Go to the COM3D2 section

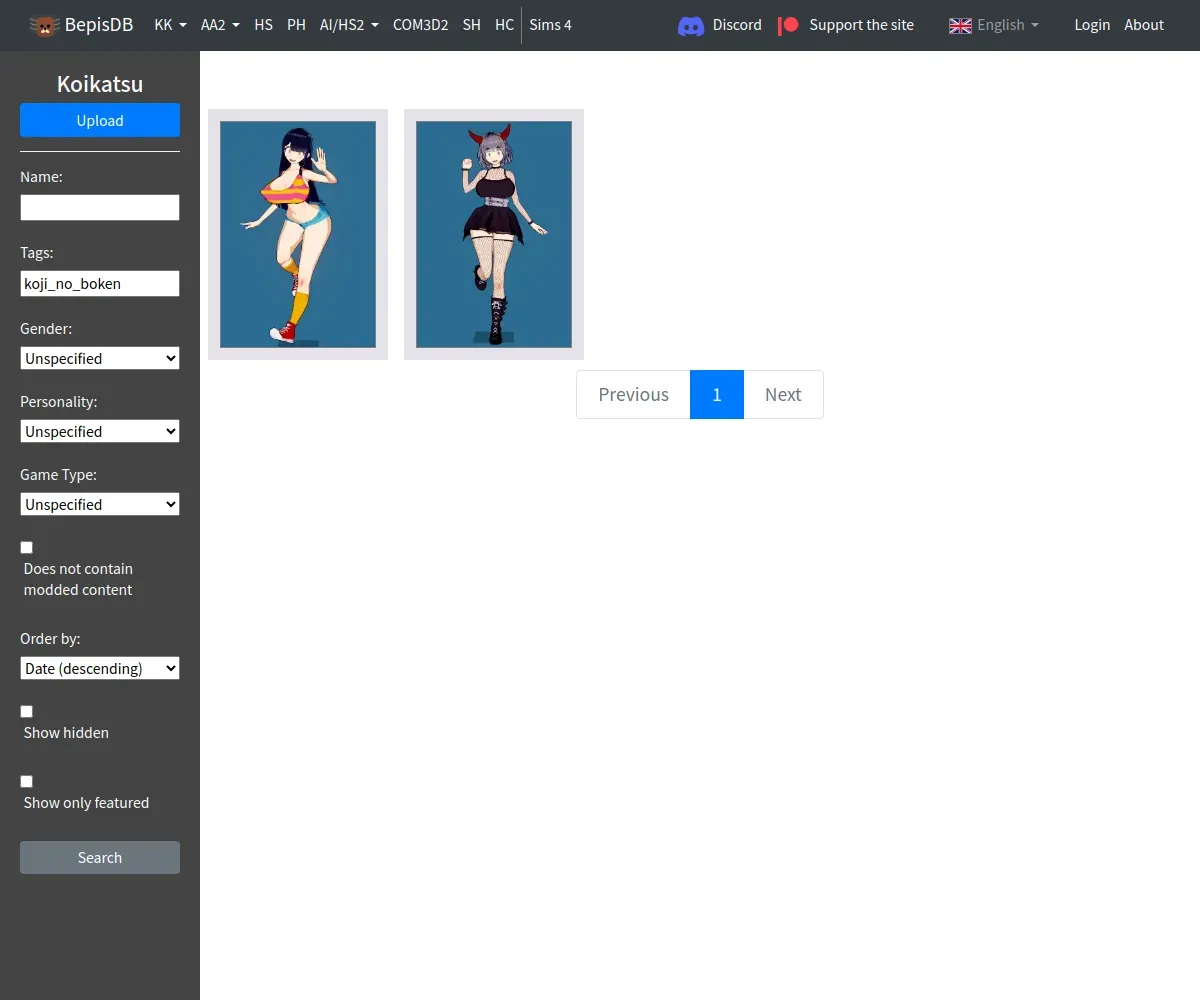(420, 25)
